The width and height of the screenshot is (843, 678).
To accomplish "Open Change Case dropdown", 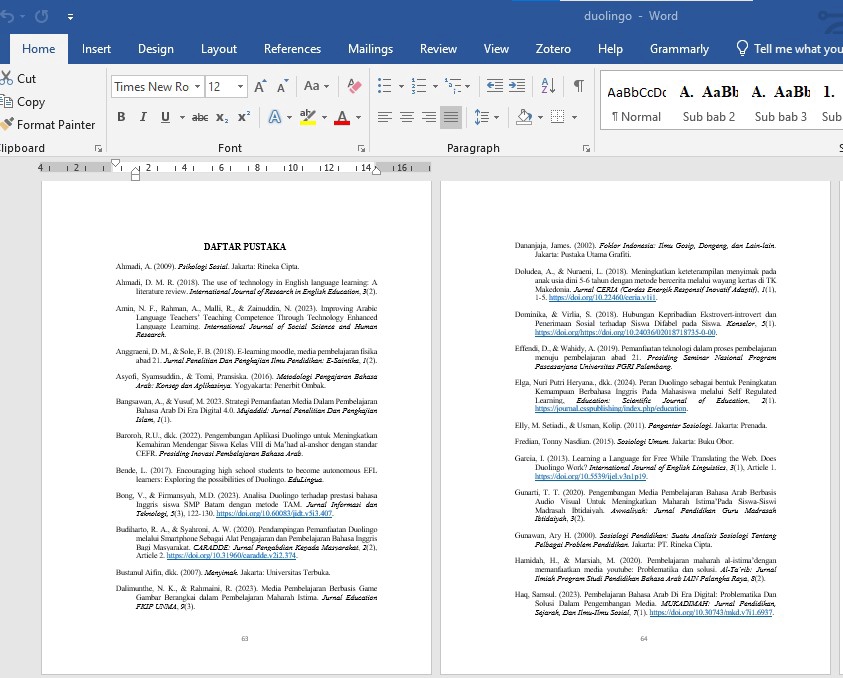I will 317,86.
